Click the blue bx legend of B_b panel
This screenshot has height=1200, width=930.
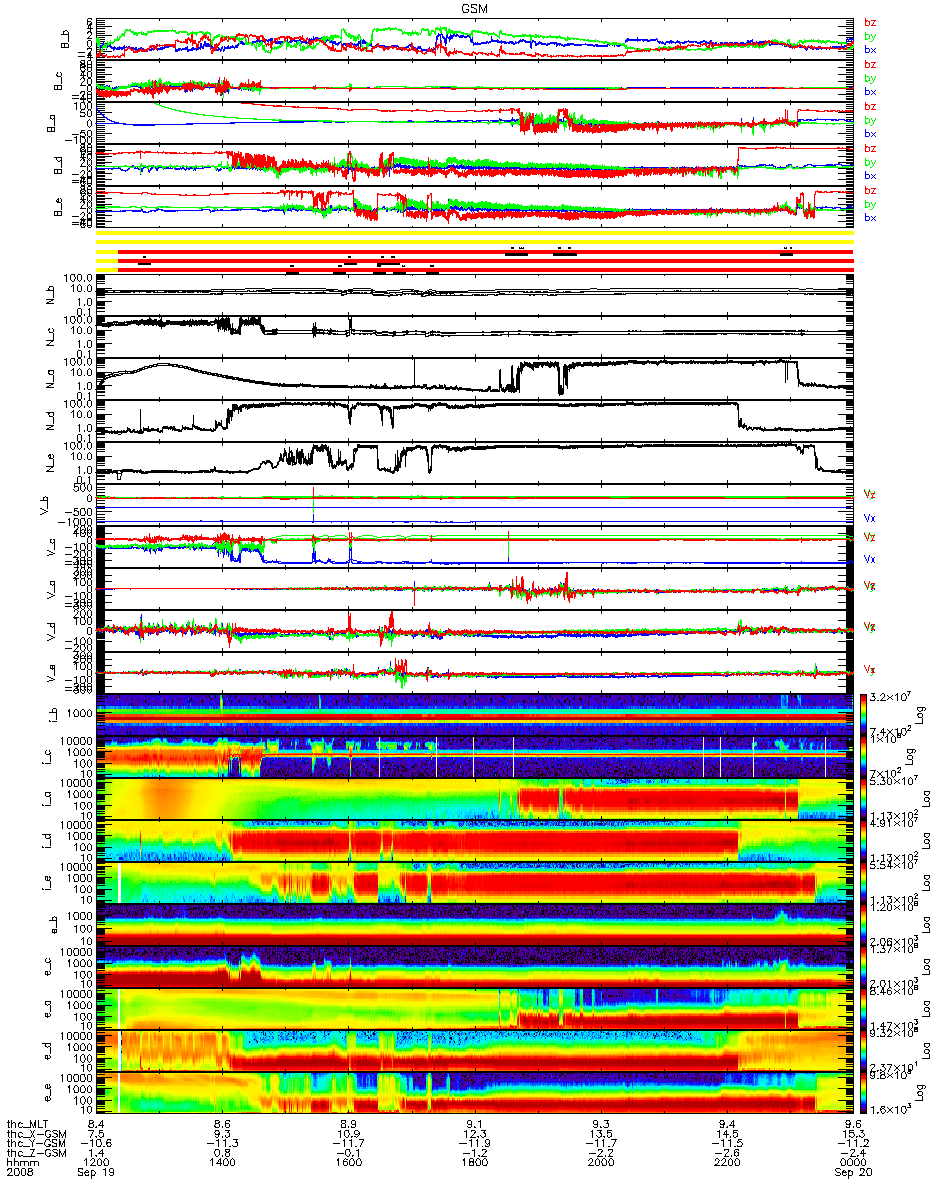[x=870, y=50]
